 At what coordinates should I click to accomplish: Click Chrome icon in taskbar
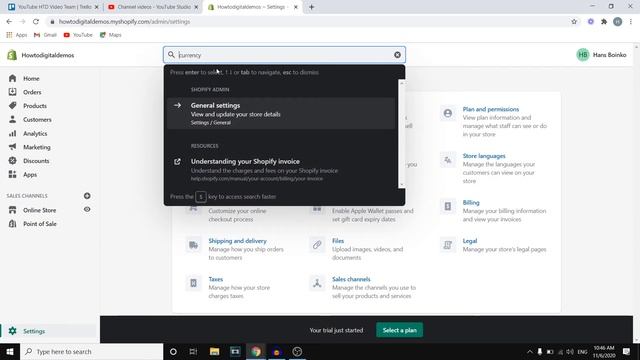(x=256, y=351)
